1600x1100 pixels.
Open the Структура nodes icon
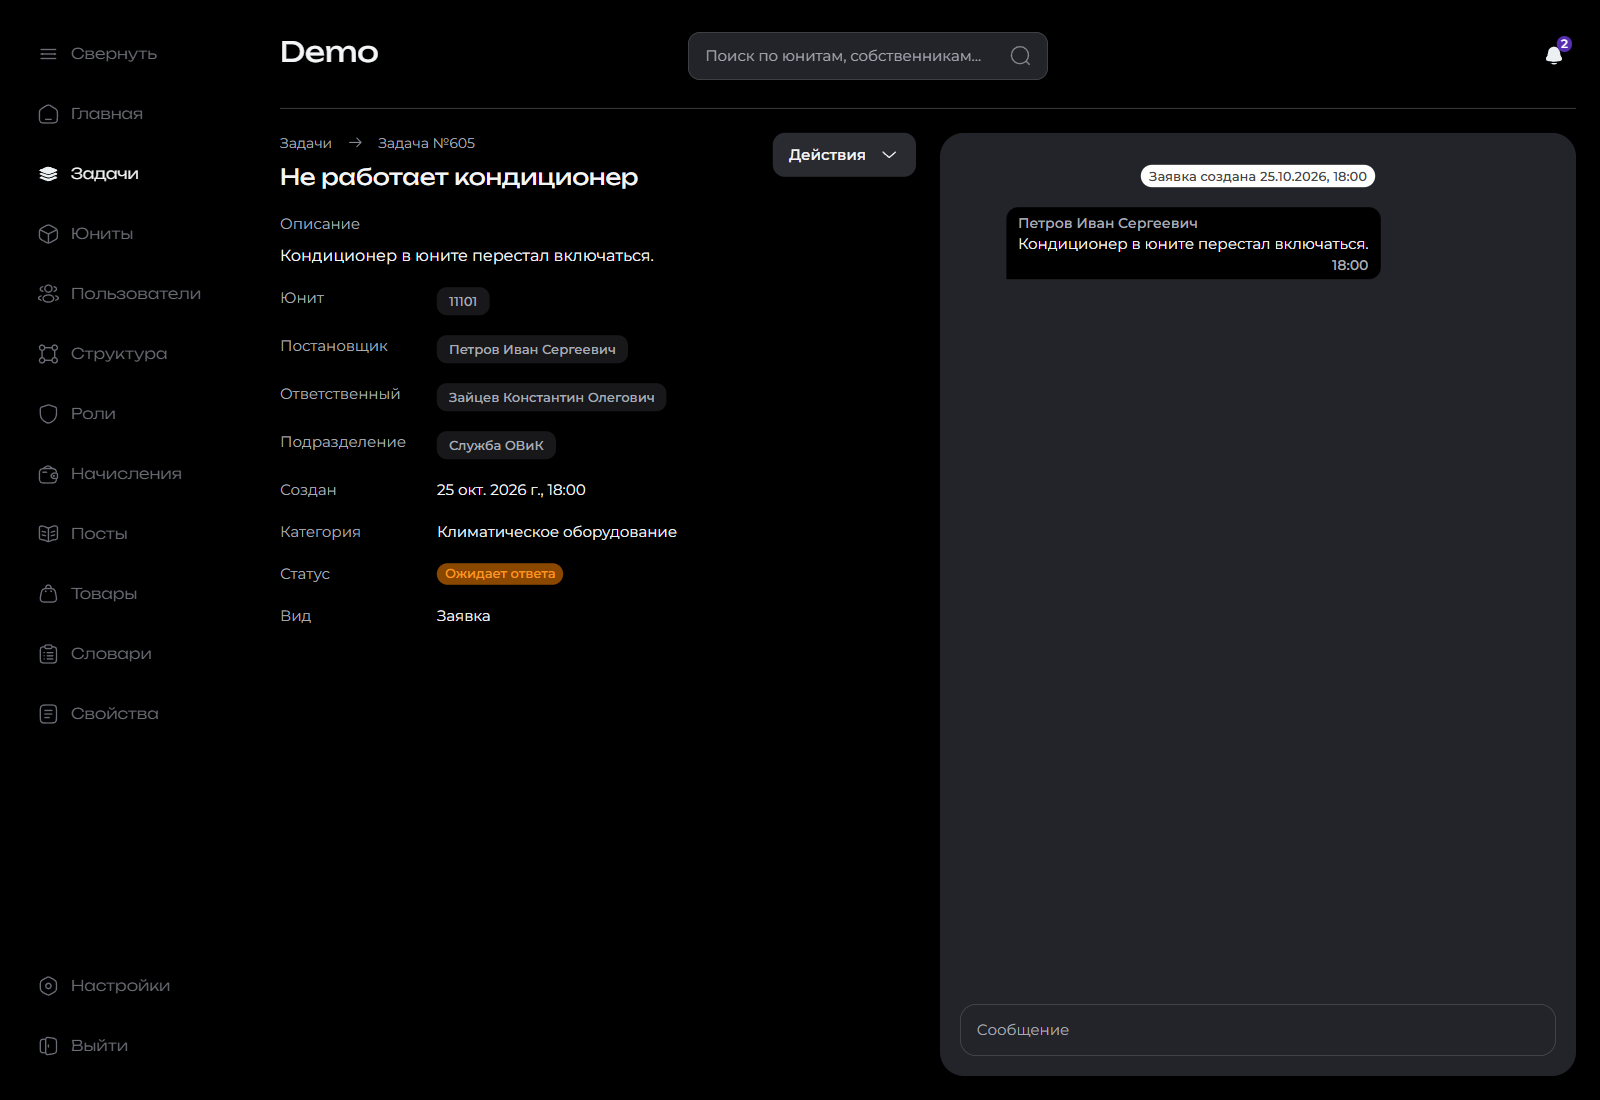48,354
